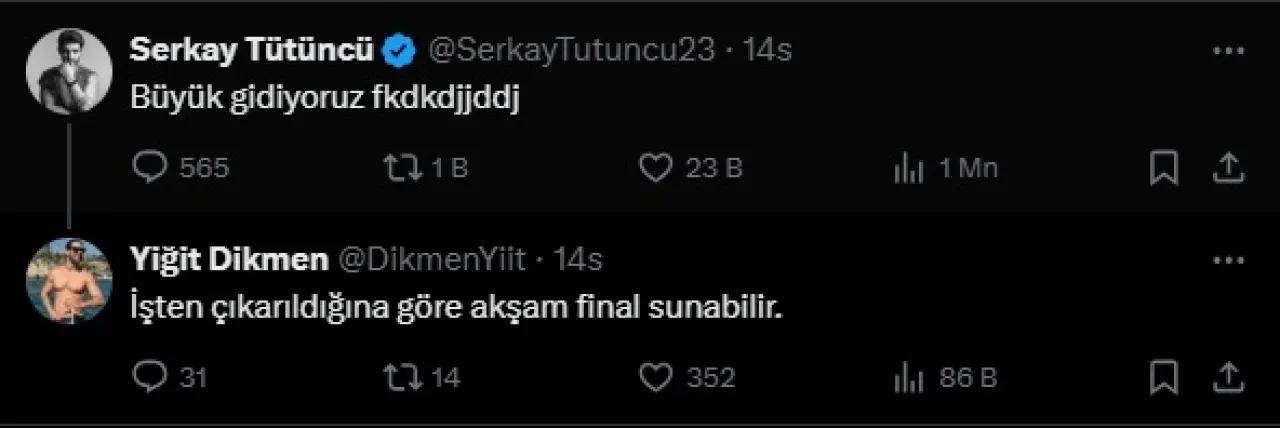Open more options on Yiğit Dikmen's reply

tap(1227, 260)
